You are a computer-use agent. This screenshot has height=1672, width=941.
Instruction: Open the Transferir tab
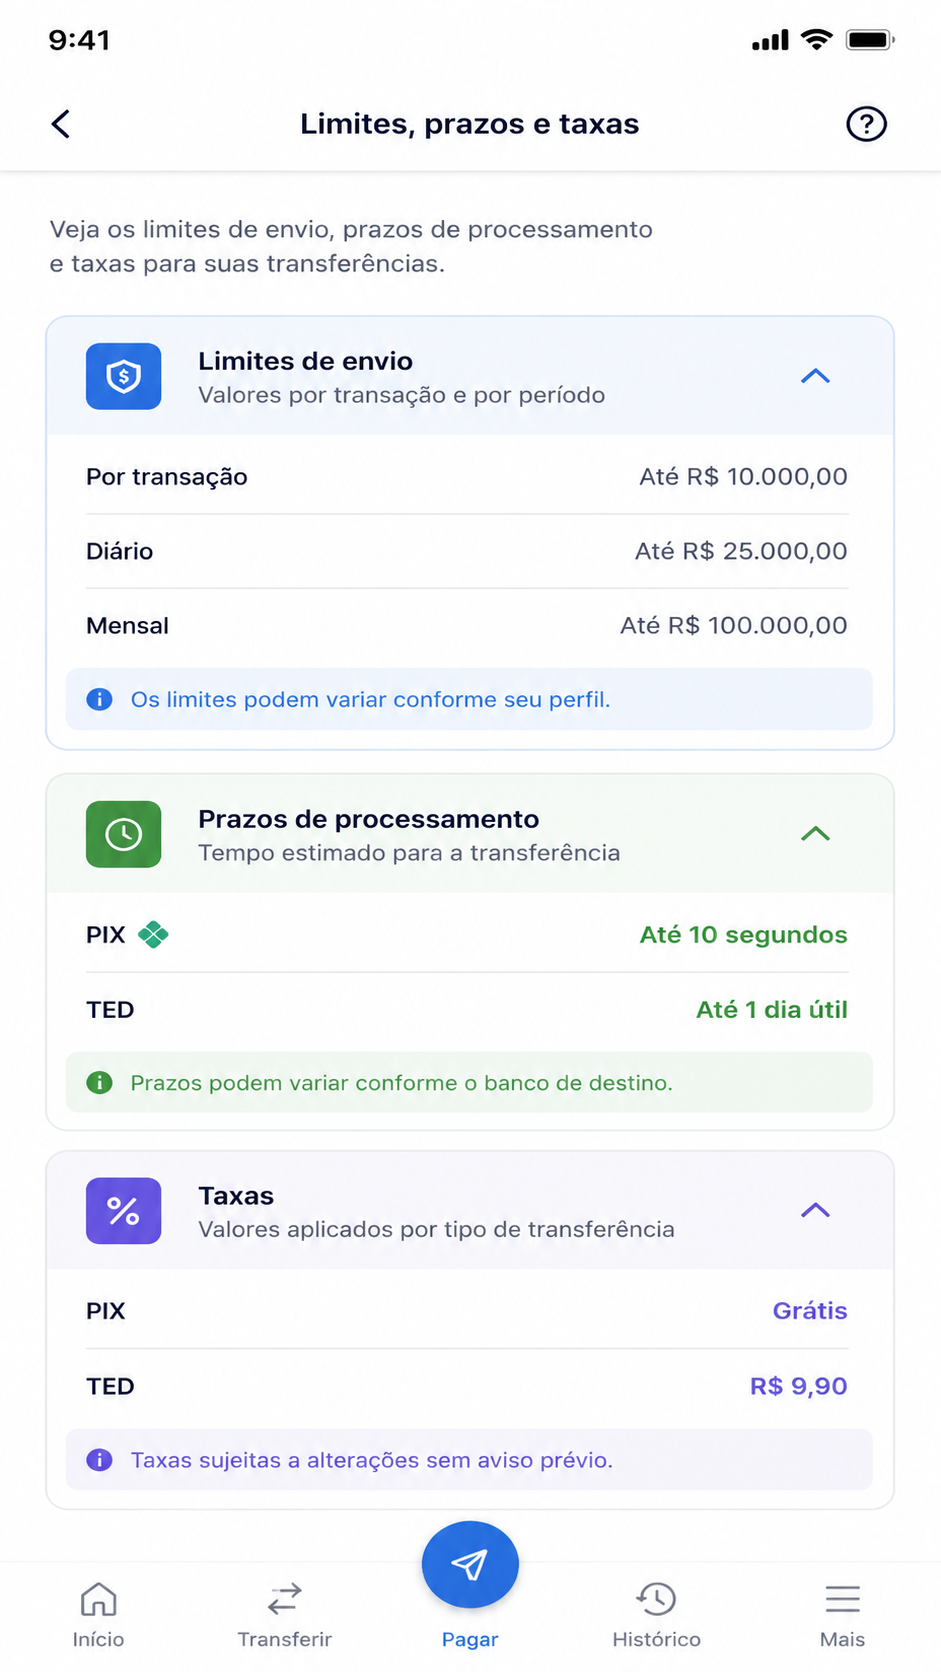tap(284, 1614)
